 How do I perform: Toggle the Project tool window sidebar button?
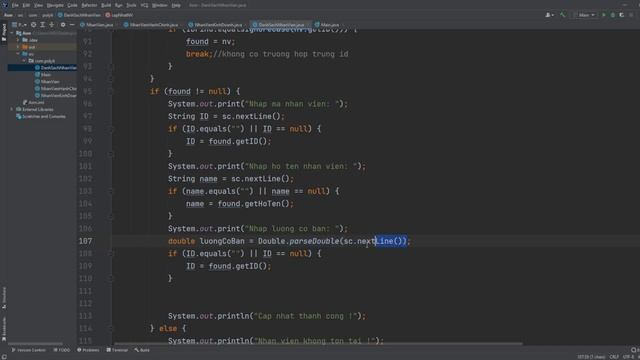pyautogui.click(x=4, y=32)
